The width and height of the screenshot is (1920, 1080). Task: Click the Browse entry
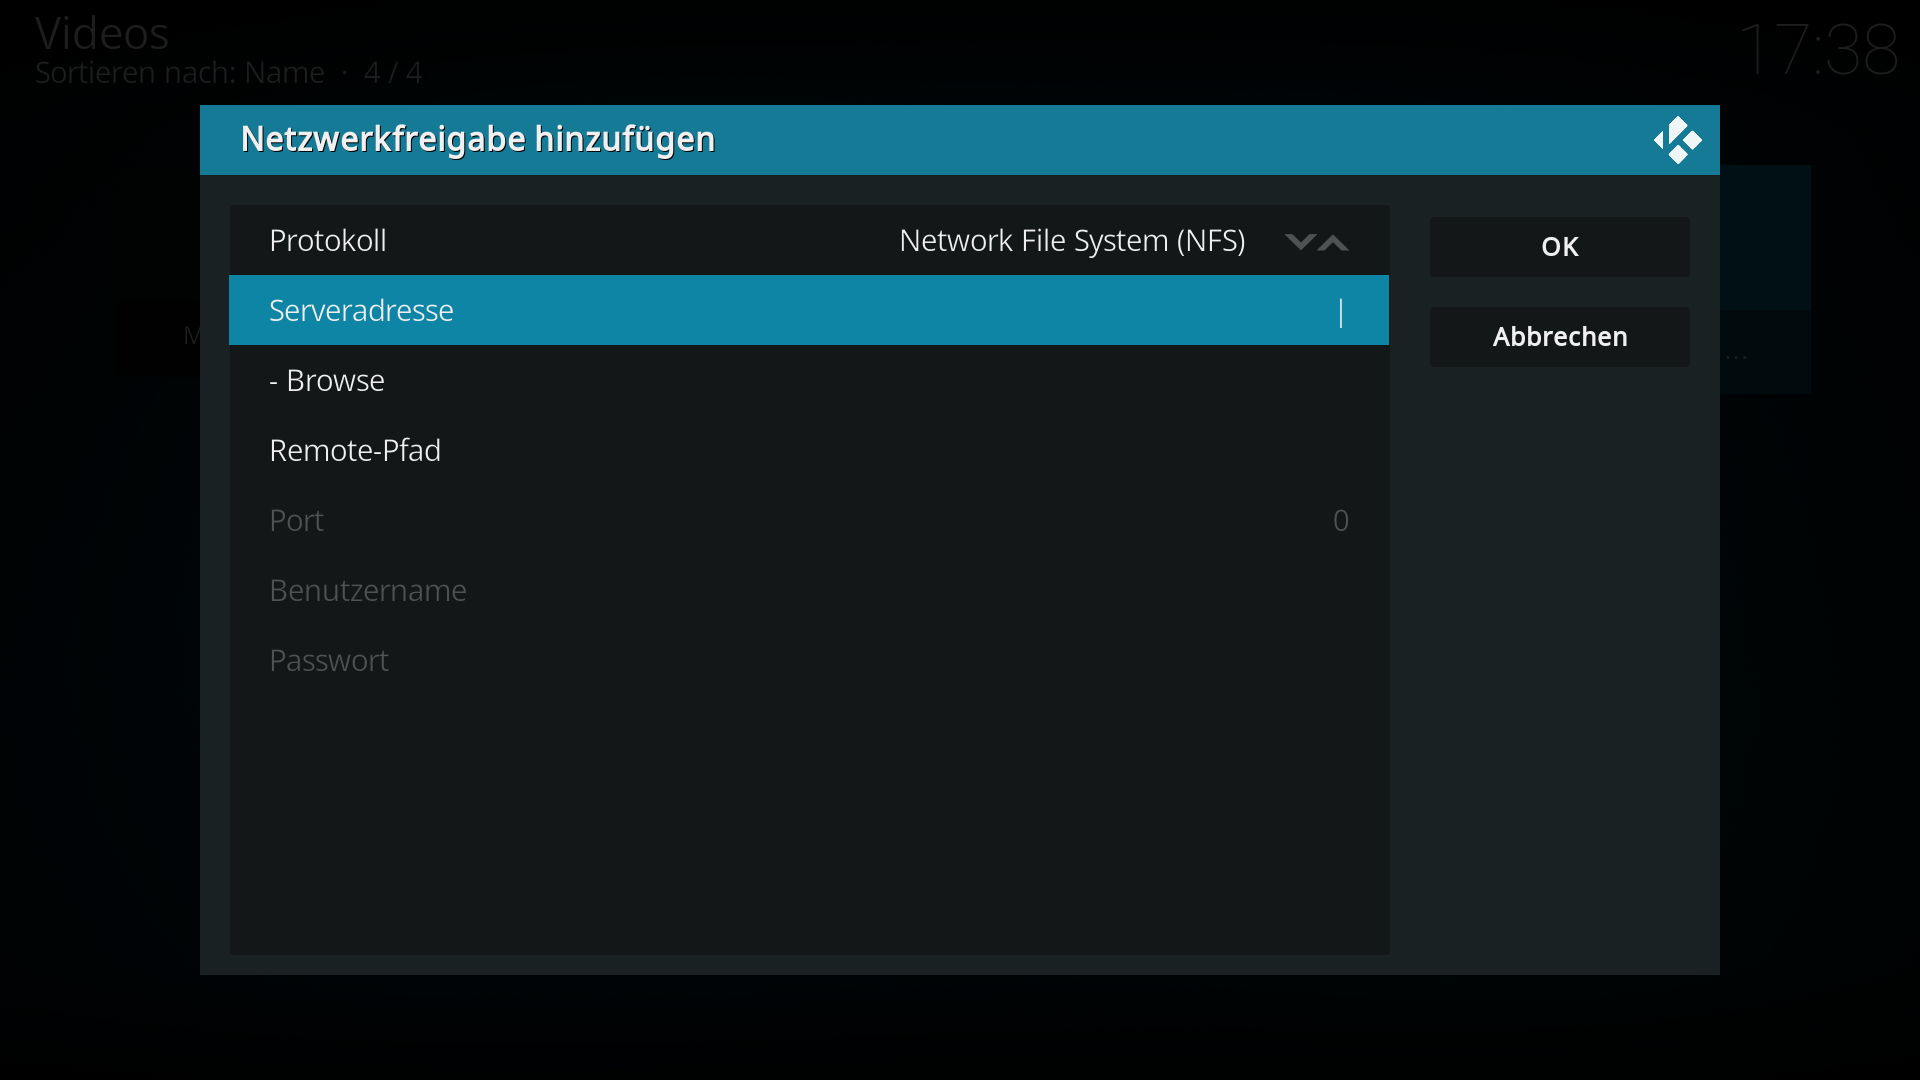[x=809, y=380]
